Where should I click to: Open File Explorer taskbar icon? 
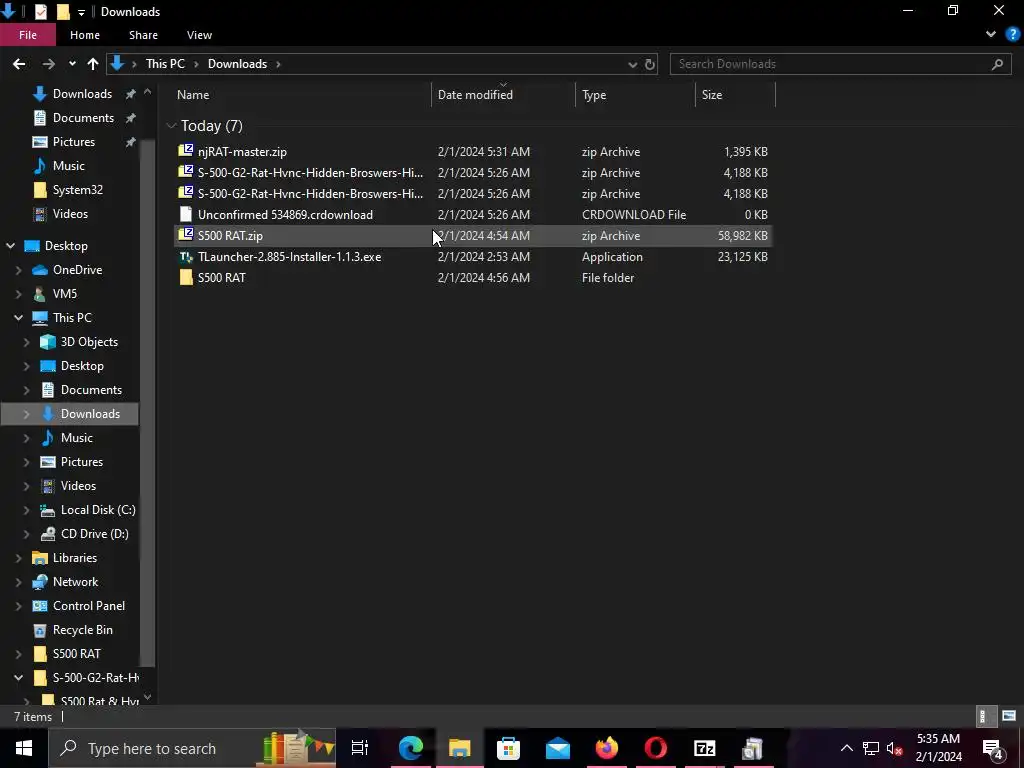tap(460, 748)
